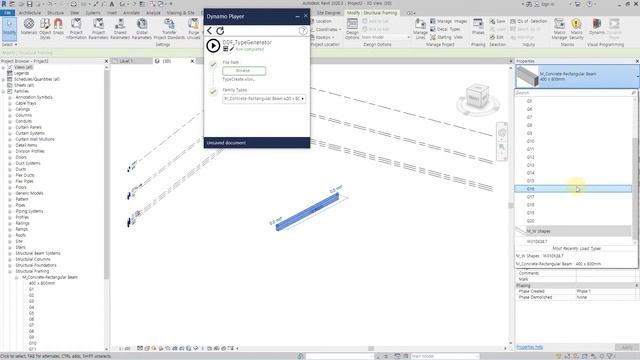
Task: Open Project Information
Action: pos(76,28)
